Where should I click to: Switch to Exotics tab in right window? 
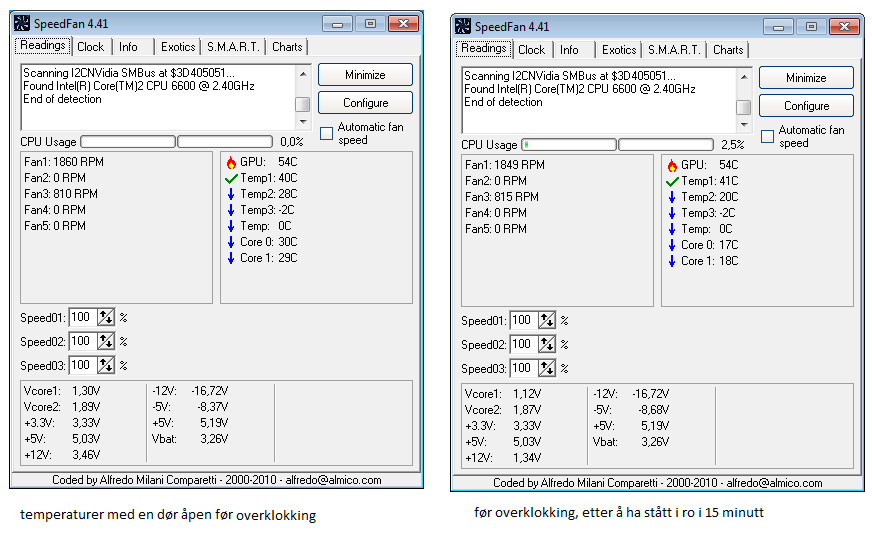619,49
